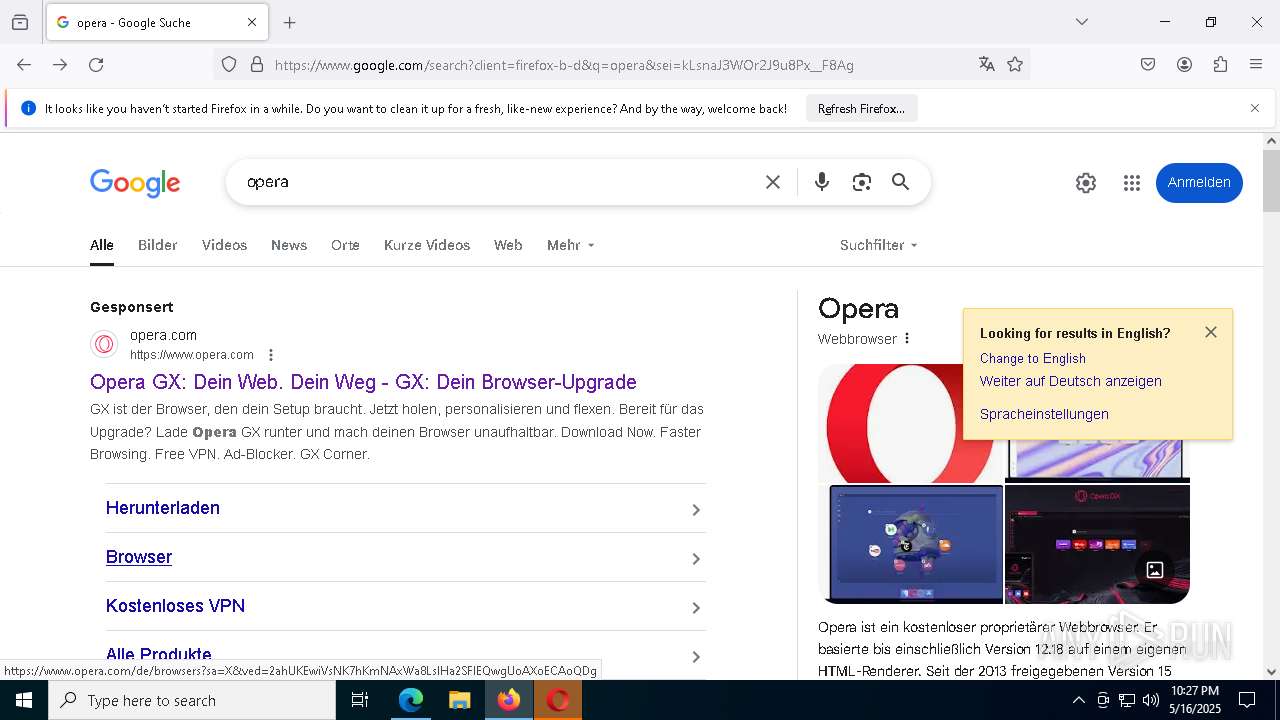Go forward one page
The width and height of the screenshot is (1280, 720).
coord(60,65)
